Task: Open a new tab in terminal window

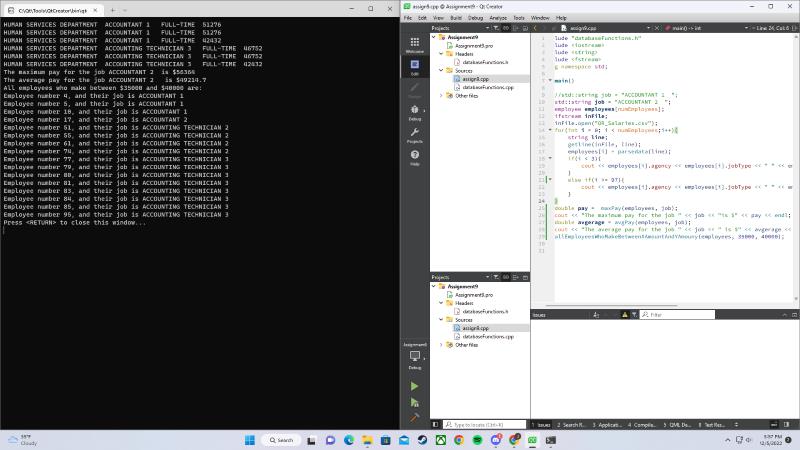Action: pyautogui.click(x=113, y=10)
